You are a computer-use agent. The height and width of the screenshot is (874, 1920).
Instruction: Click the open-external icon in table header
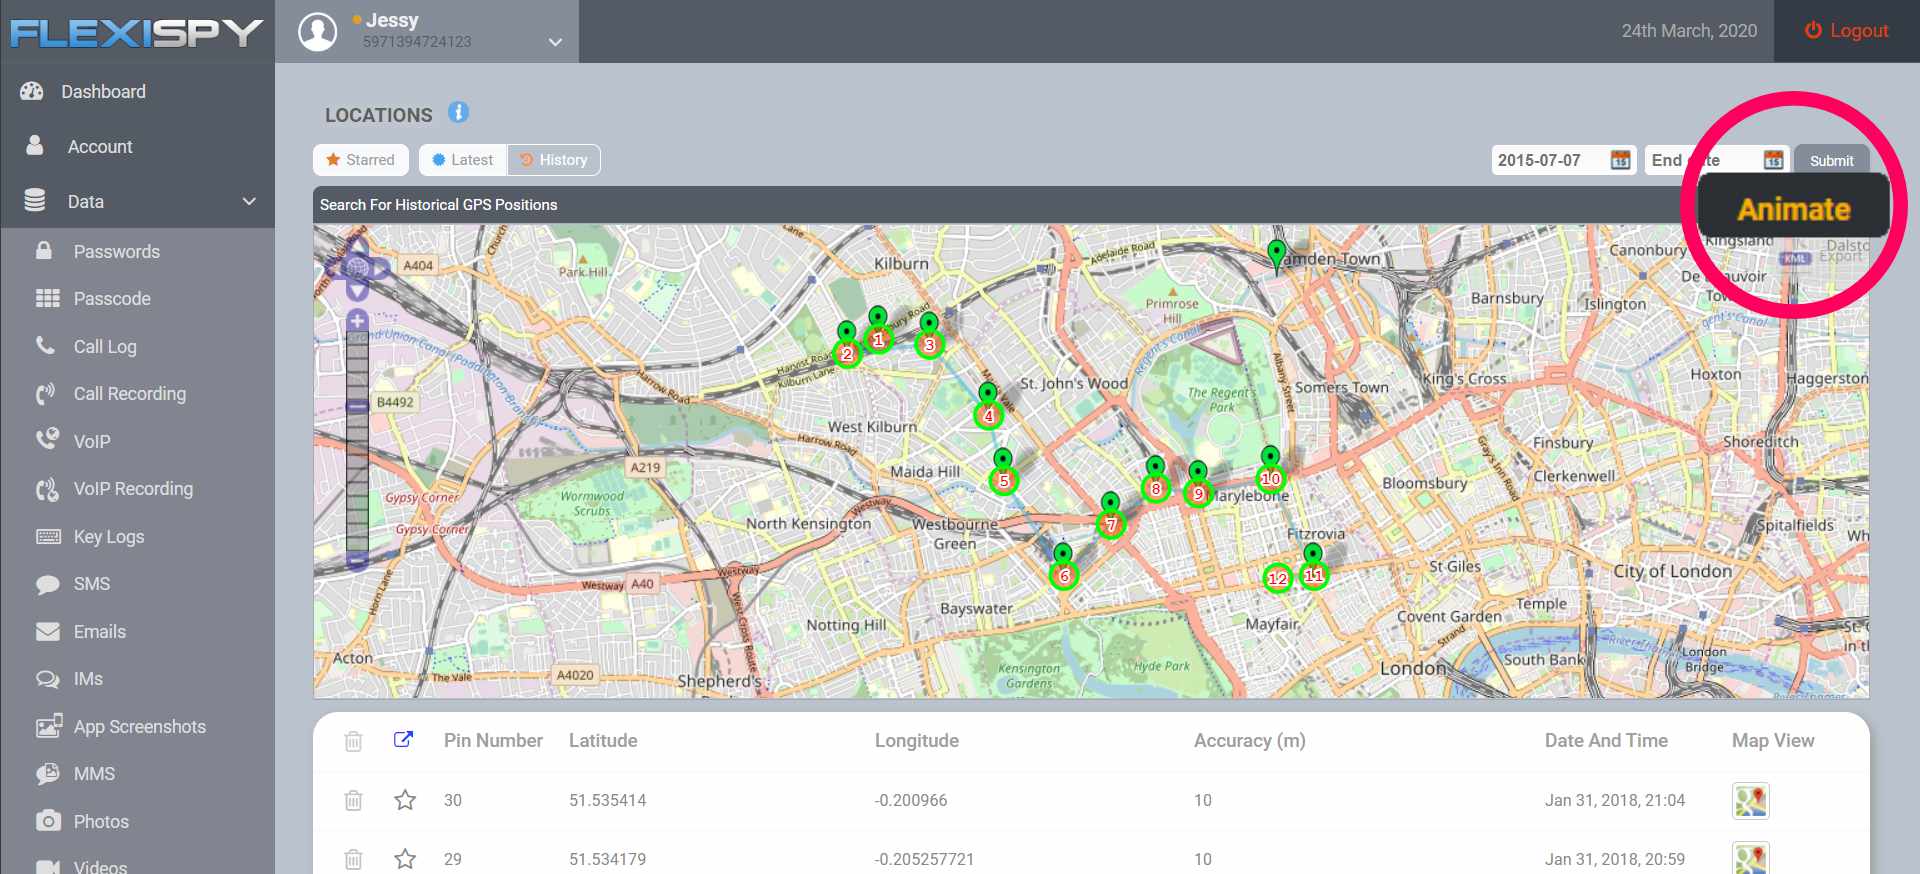[403, 739]
